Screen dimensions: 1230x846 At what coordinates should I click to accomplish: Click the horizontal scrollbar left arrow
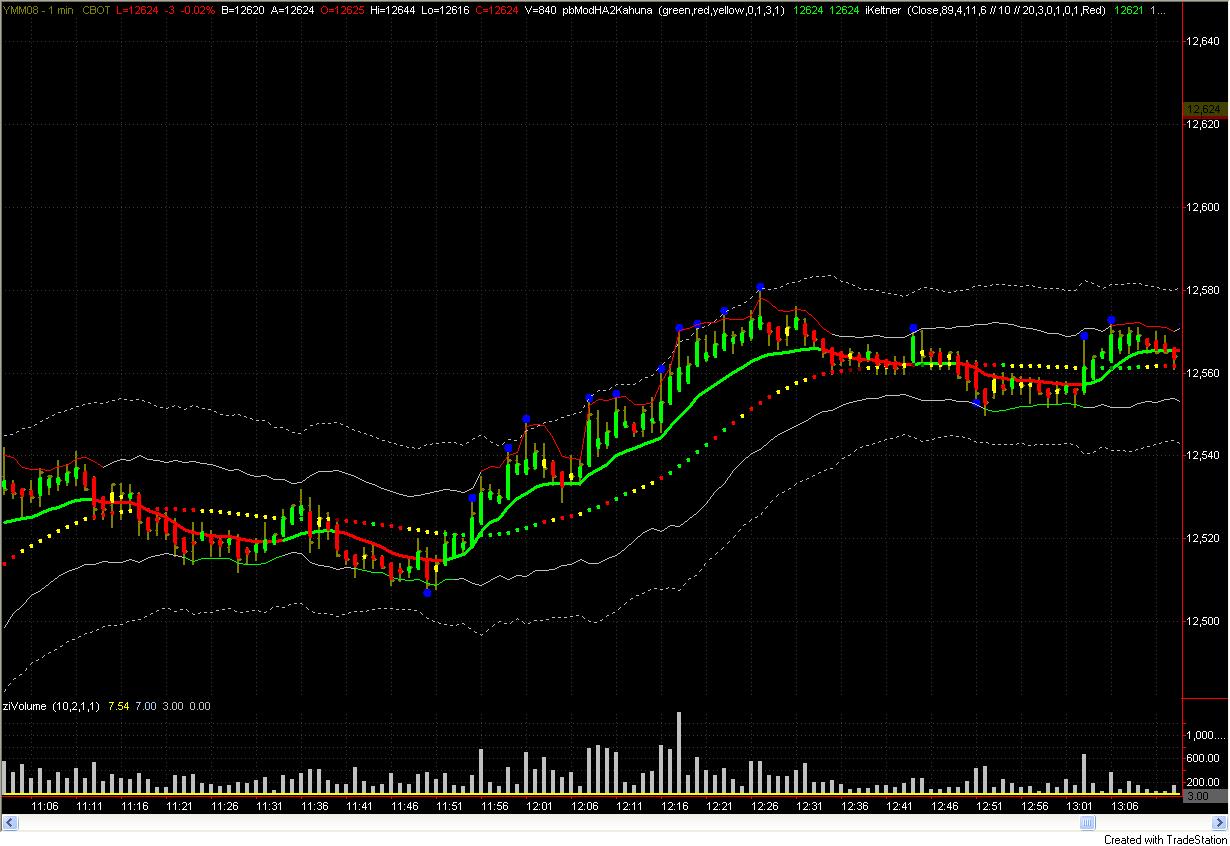[x=12, y=823]
